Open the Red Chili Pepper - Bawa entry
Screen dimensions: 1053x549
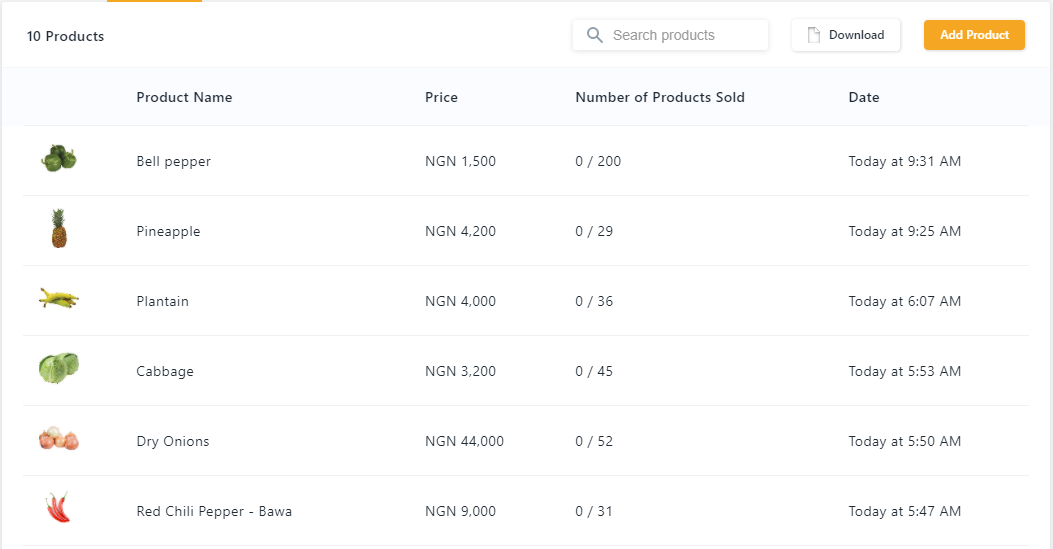point(214,511)
